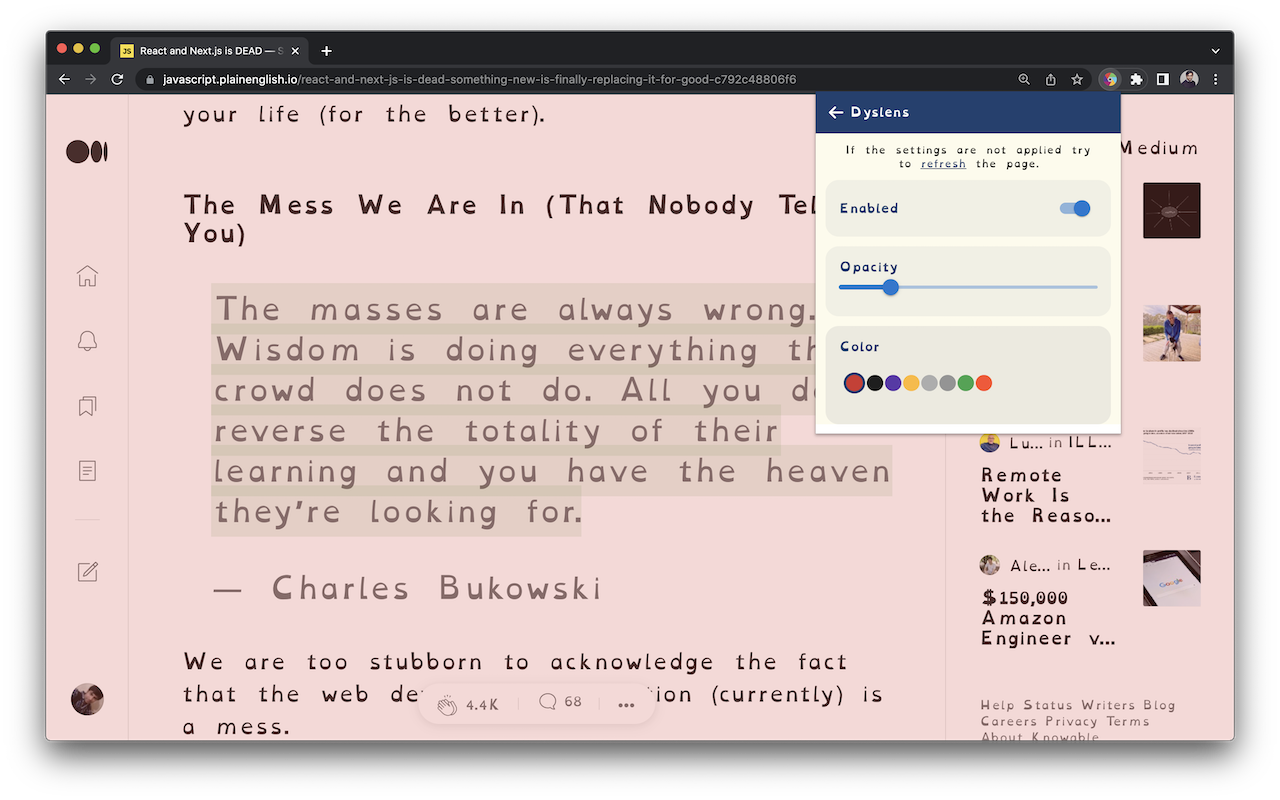This screenshot has height=800, width=1280.
Task: Click the browser forward arrow
Action: [91, 79]
